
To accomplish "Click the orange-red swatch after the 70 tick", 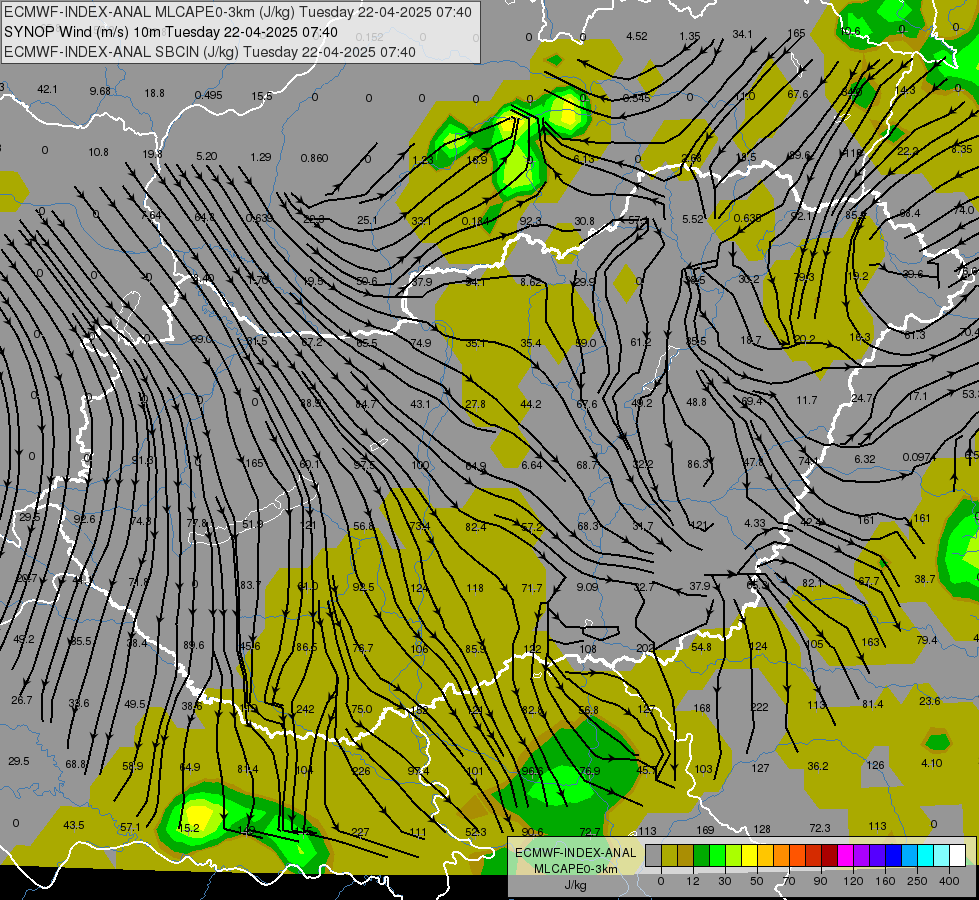I will [798, 855].
